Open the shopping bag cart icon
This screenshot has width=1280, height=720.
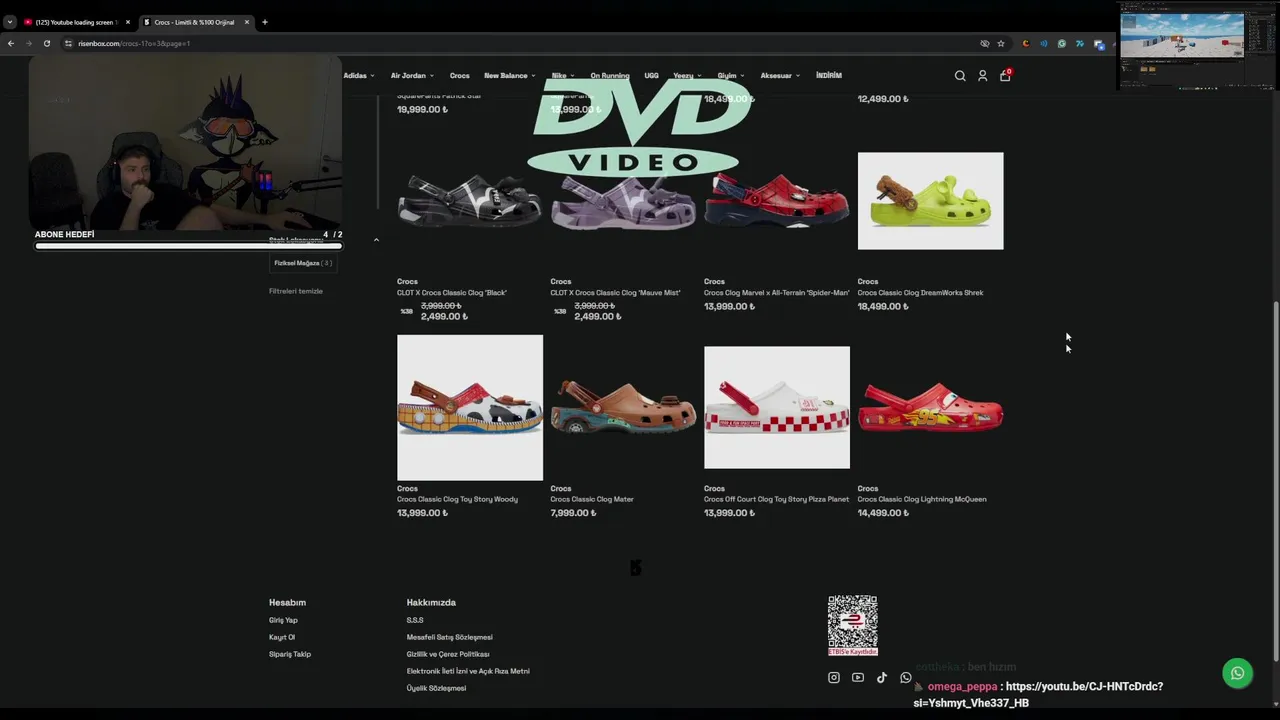coord(1005,76)
